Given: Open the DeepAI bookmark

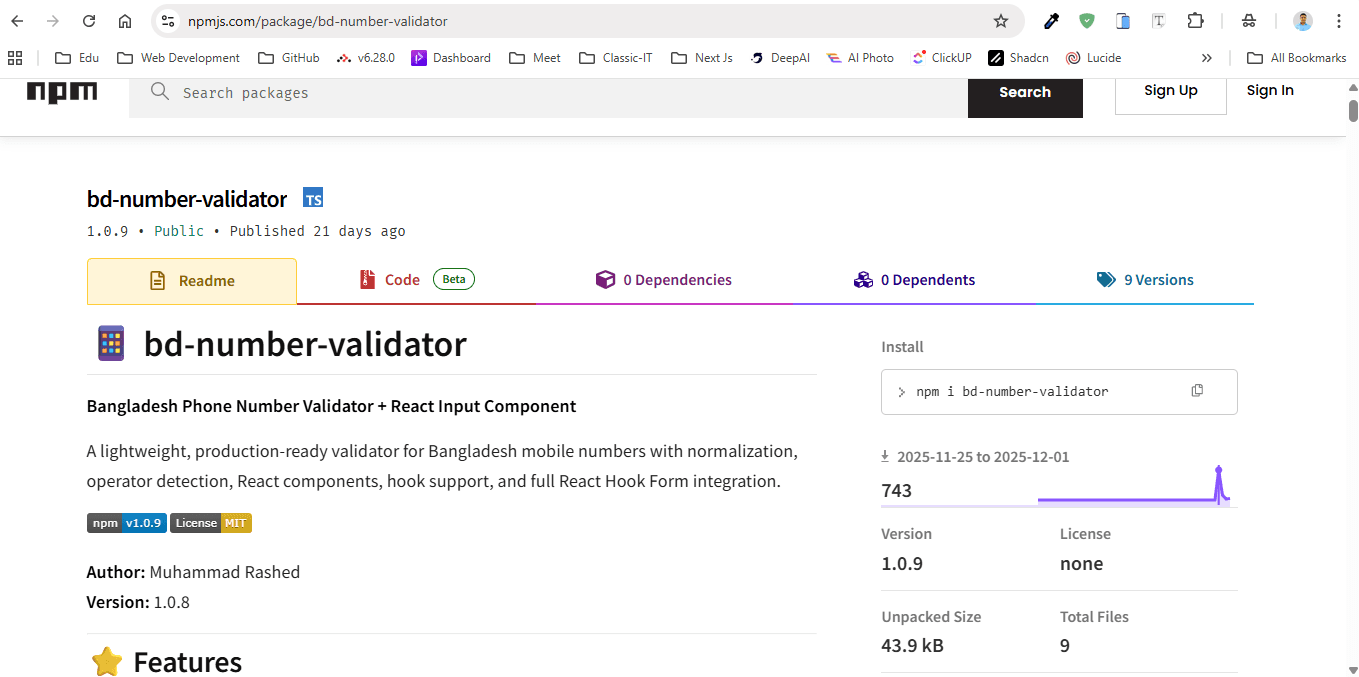Looking at the screenshot, I should (780, 58).
